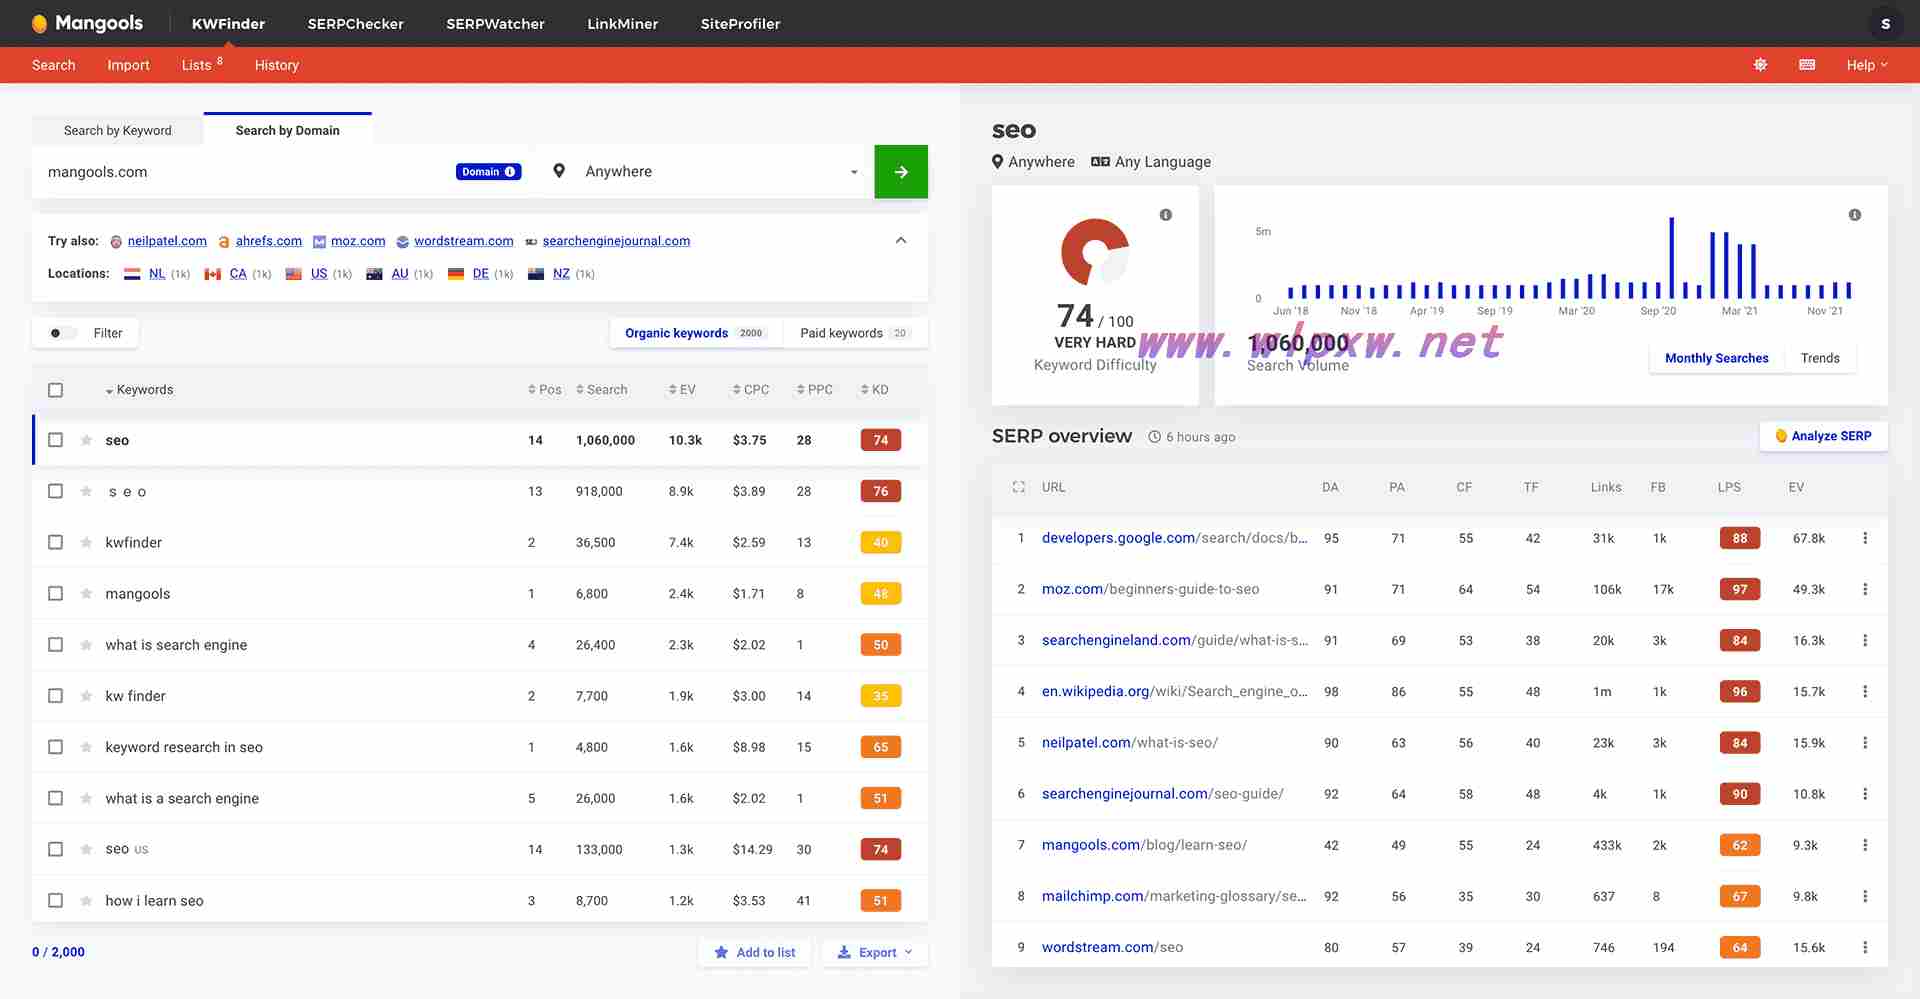Viewport: 1920px width, 999px height.
Task: Switch to LinkMiner tool
Action: tap(622, 24)
